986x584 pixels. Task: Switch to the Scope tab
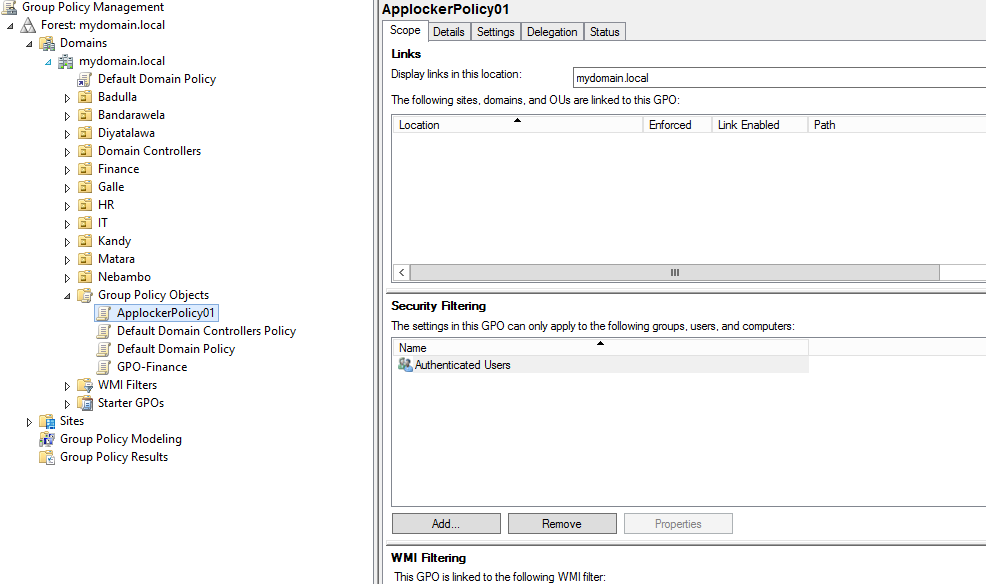coord(405,30)
